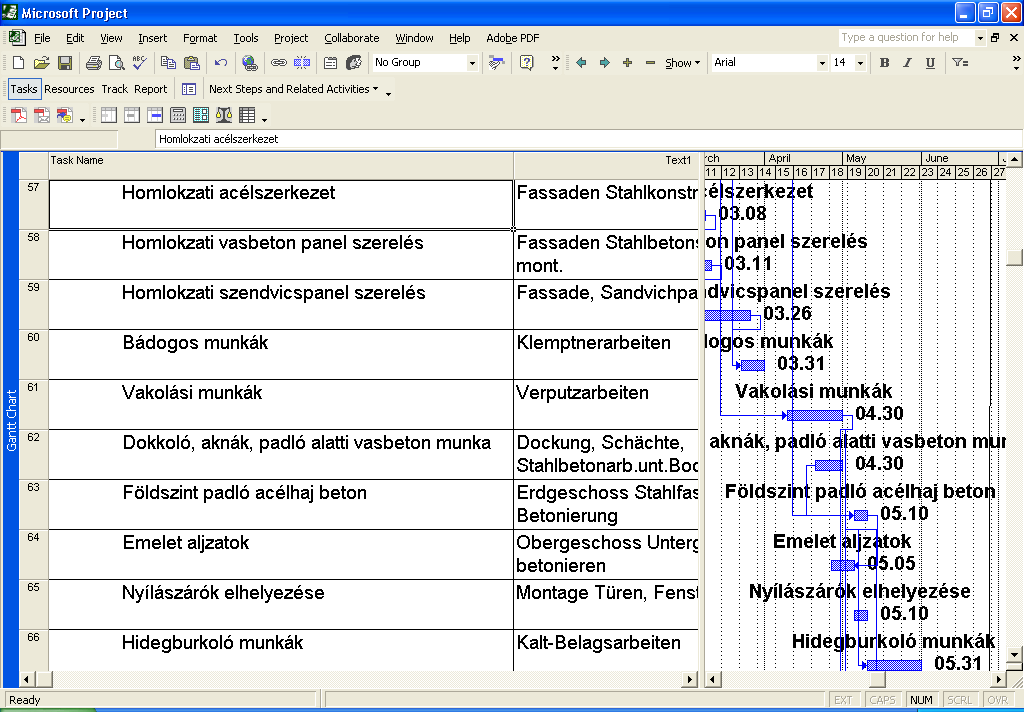The width and height of the screenshot is (1024, 712).
Task: Click the Copy Picture toolbar icon
Action: tap(496, 63)
